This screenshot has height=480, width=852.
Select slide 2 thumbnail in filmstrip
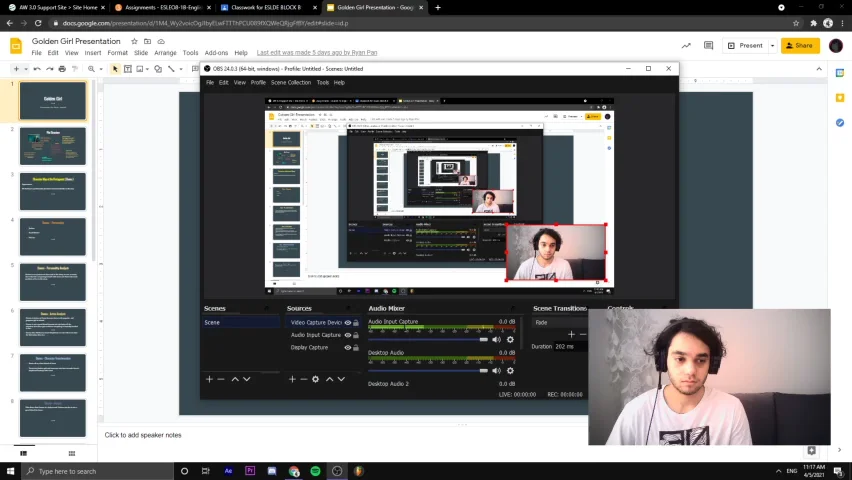tap(53, 146)
